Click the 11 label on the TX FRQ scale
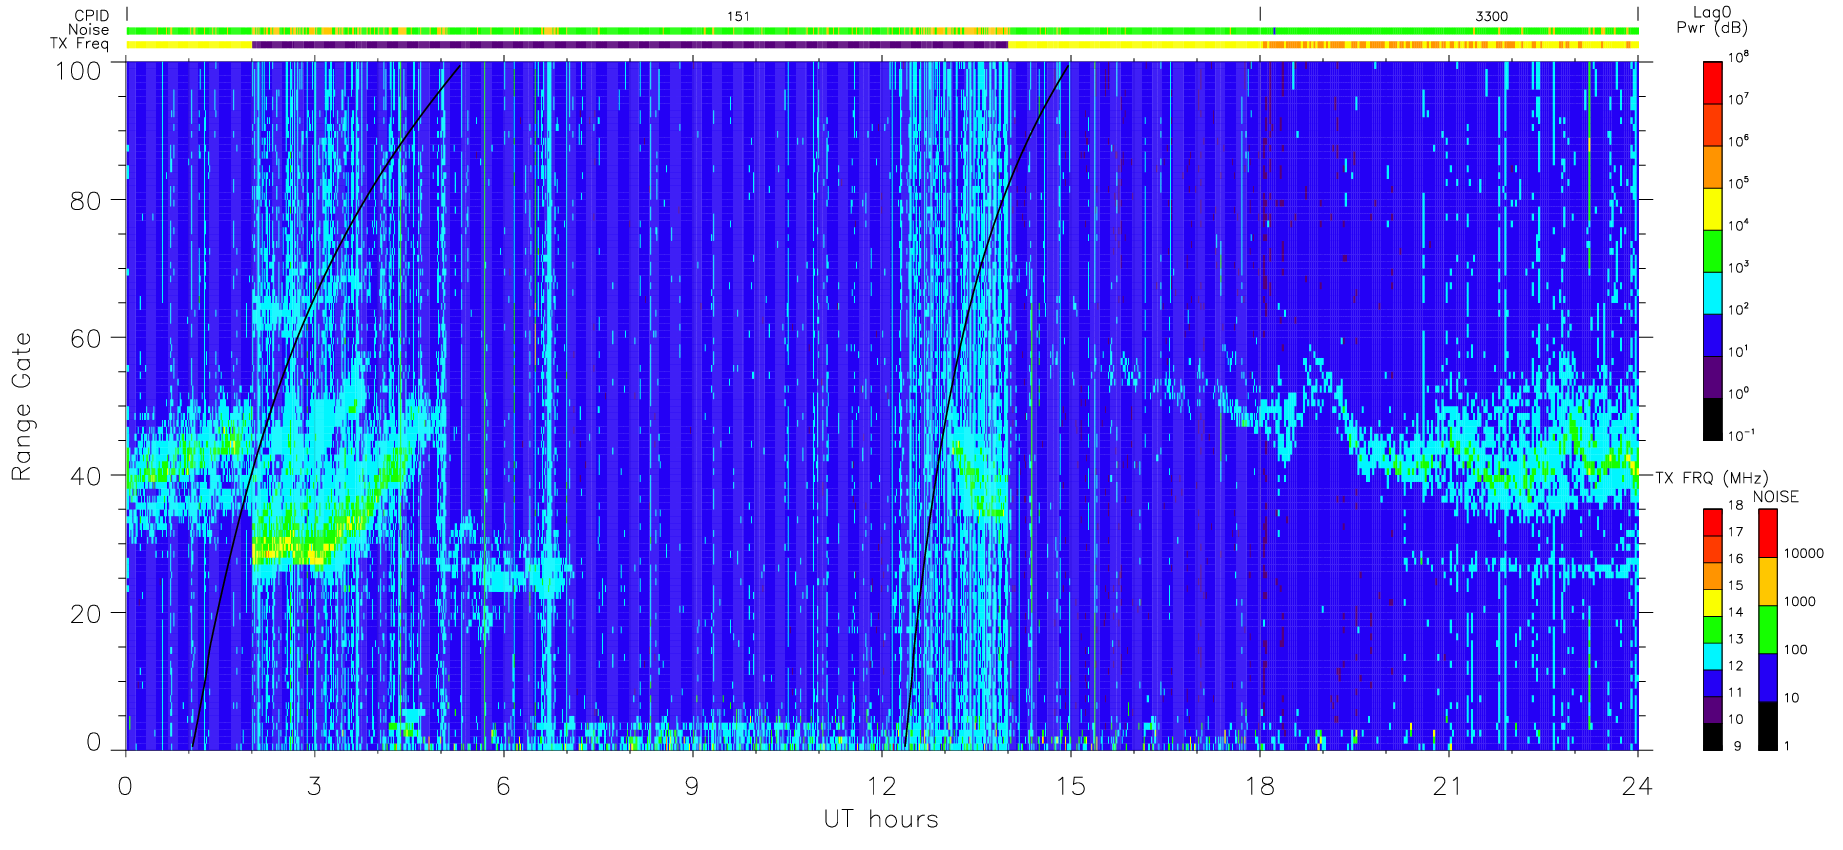The width and height of the screenshot is (1843, 850). 1735,692
